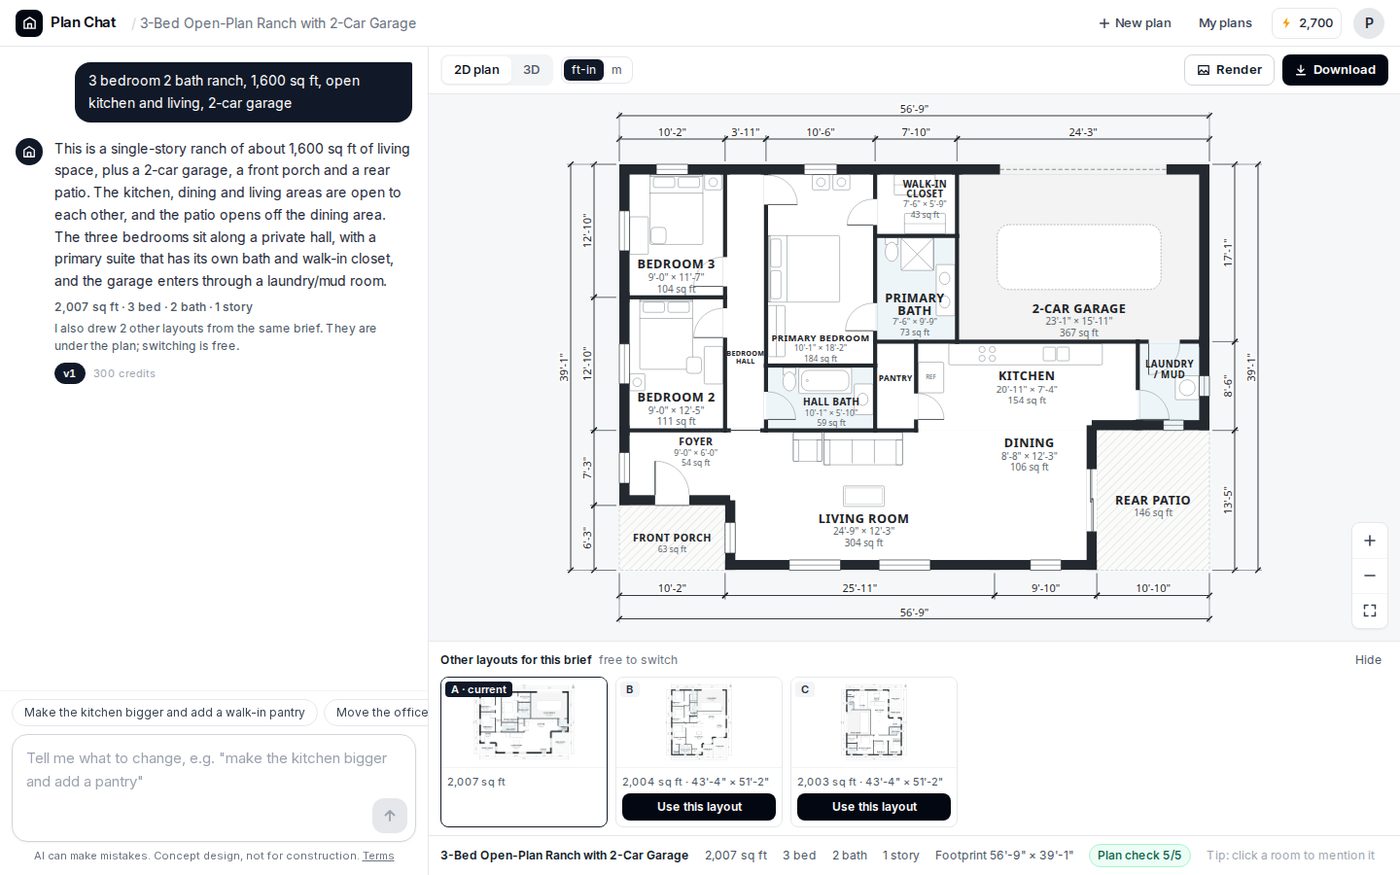The image size is (1400, 875).
Task: Select layout C thumbnail preview
Action: coord(874,723)
